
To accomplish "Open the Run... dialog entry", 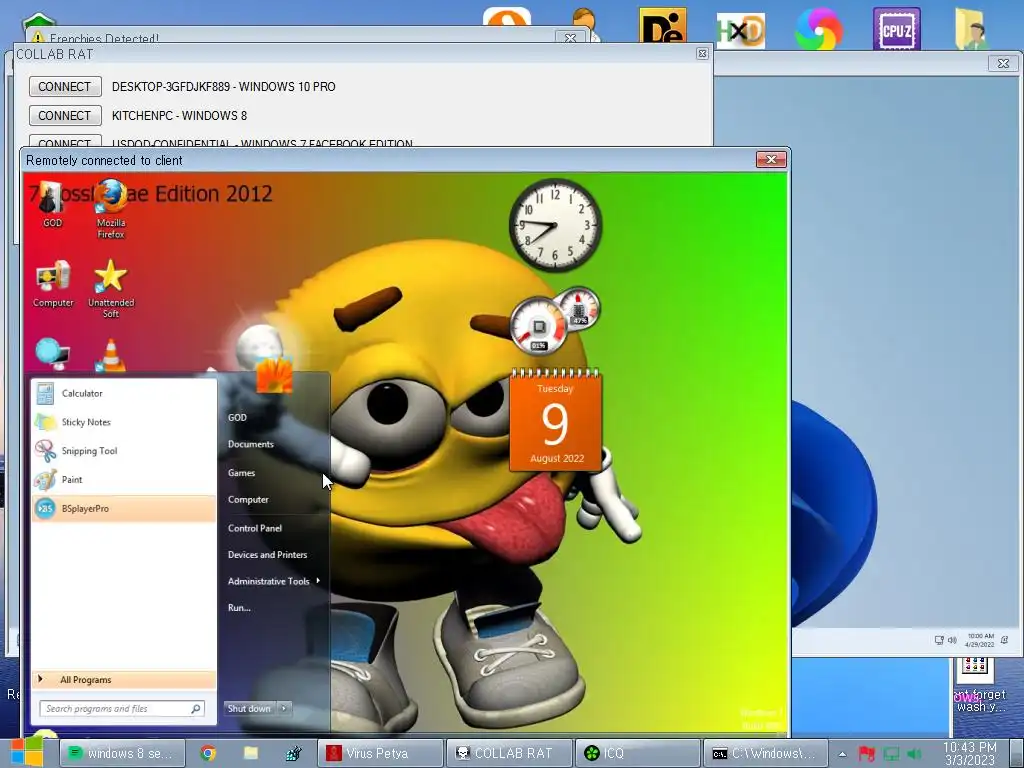I will (x=239, y=607).
